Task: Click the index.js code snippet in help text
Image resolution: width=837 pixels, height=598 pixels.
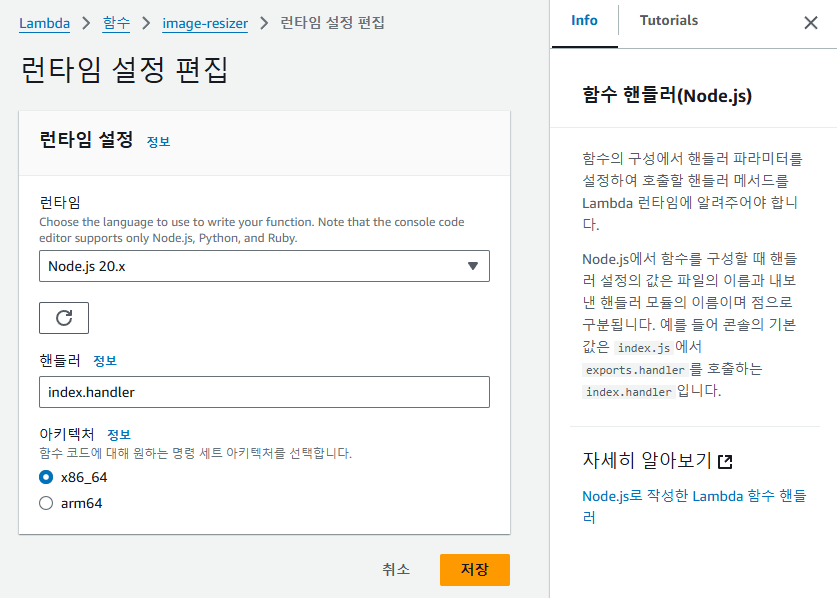Action: (643, 348)
